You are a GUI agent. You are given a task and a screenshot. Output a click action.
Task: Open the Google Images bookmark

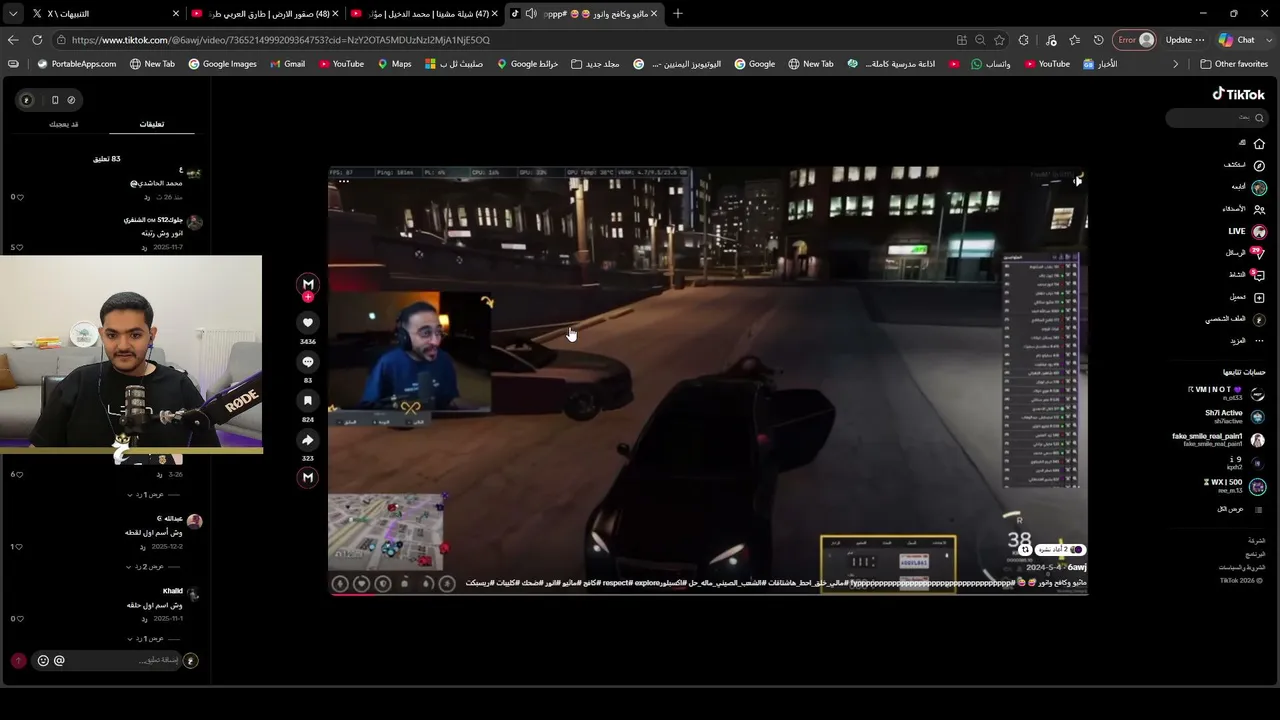(222, 64)
